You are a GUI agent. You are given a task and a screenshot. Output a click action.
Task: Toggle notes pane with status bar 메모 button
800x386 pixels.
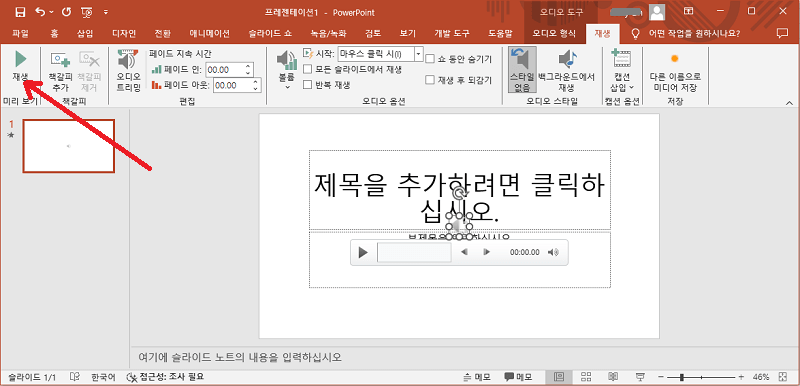click(477, 377)
